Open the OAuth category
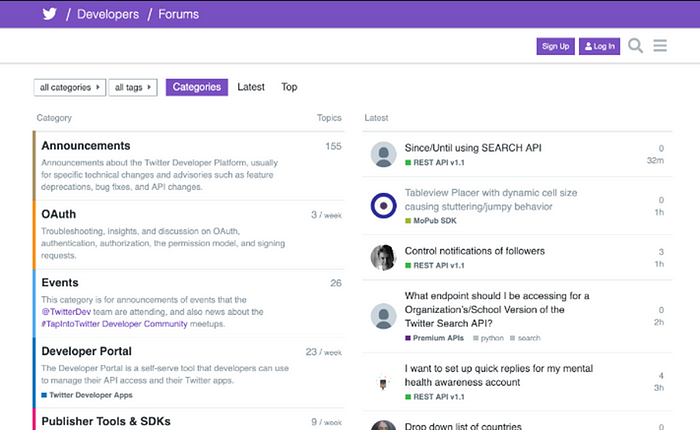Screen dimensions: 700x430 (x=58, y=214)
